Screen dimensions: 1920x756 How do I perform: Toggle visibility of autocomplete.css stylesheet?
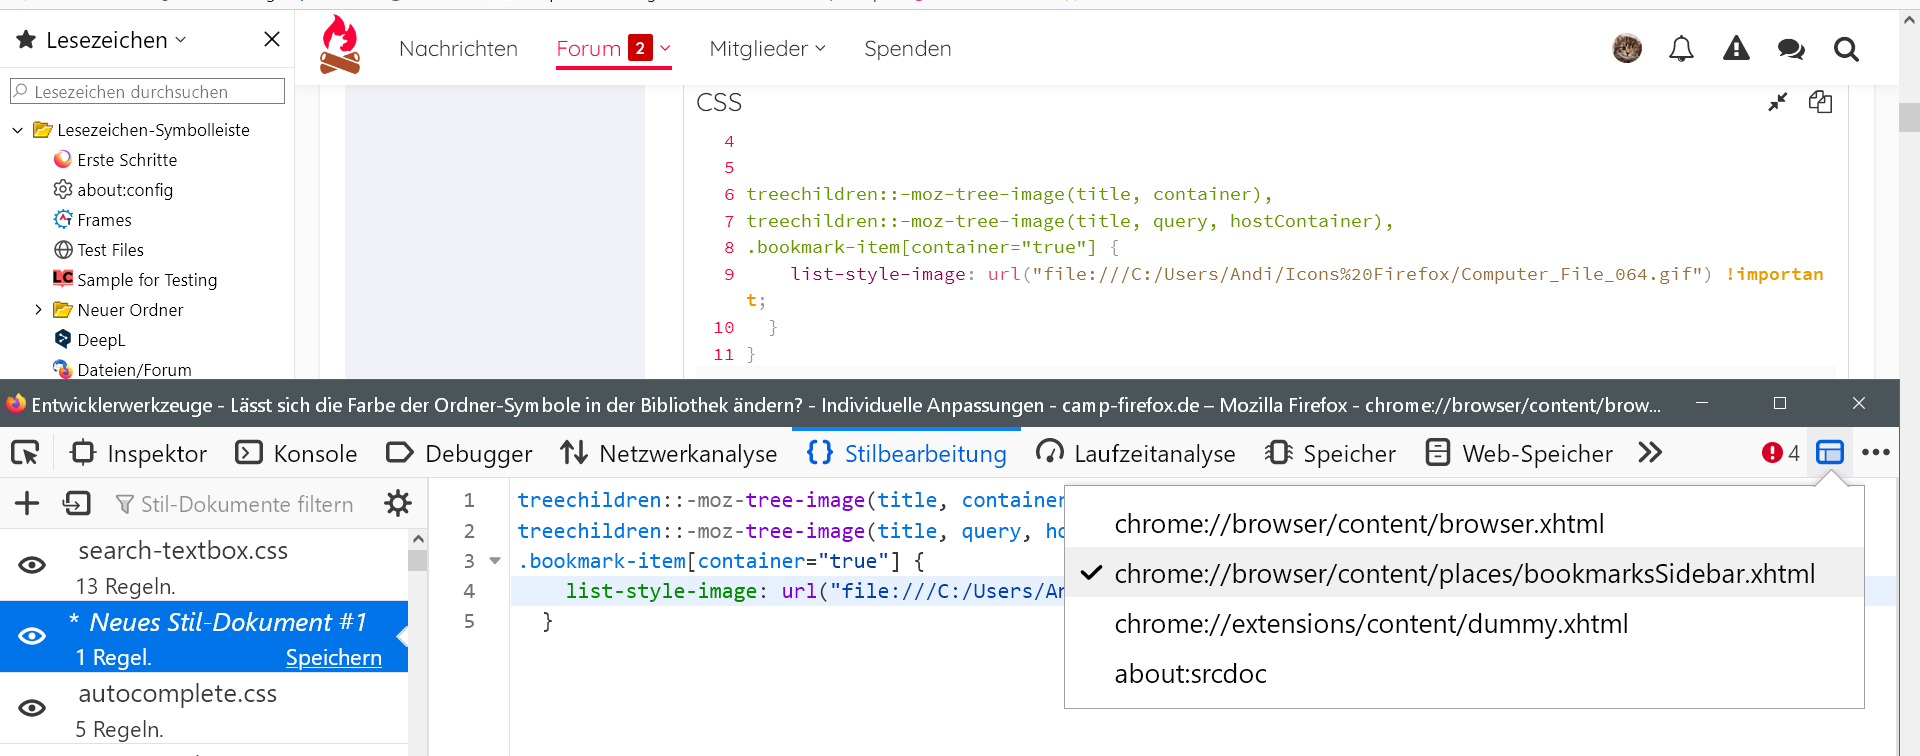(32, 708)
